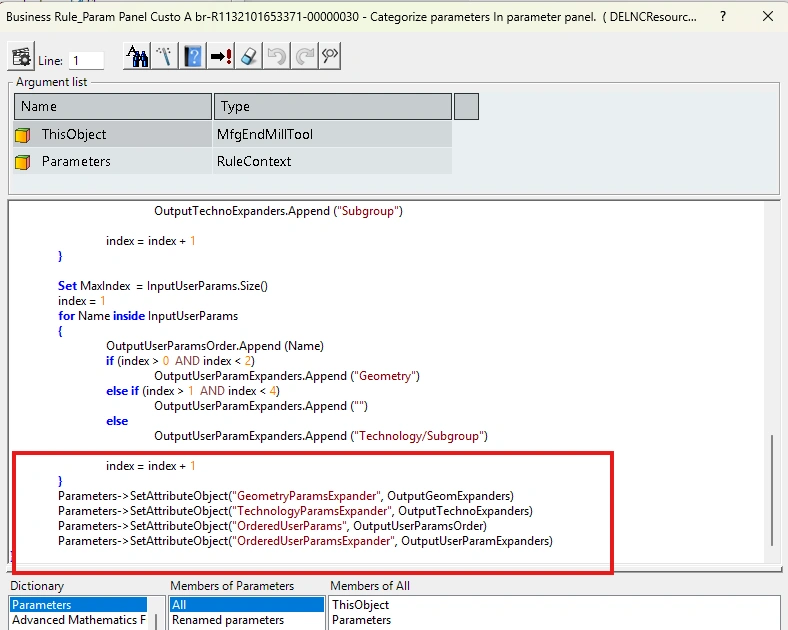Image resolution: width=788 pixels, height=630 pixels.
Task: Click the Find binoculars icon
Action: [137, 56]
